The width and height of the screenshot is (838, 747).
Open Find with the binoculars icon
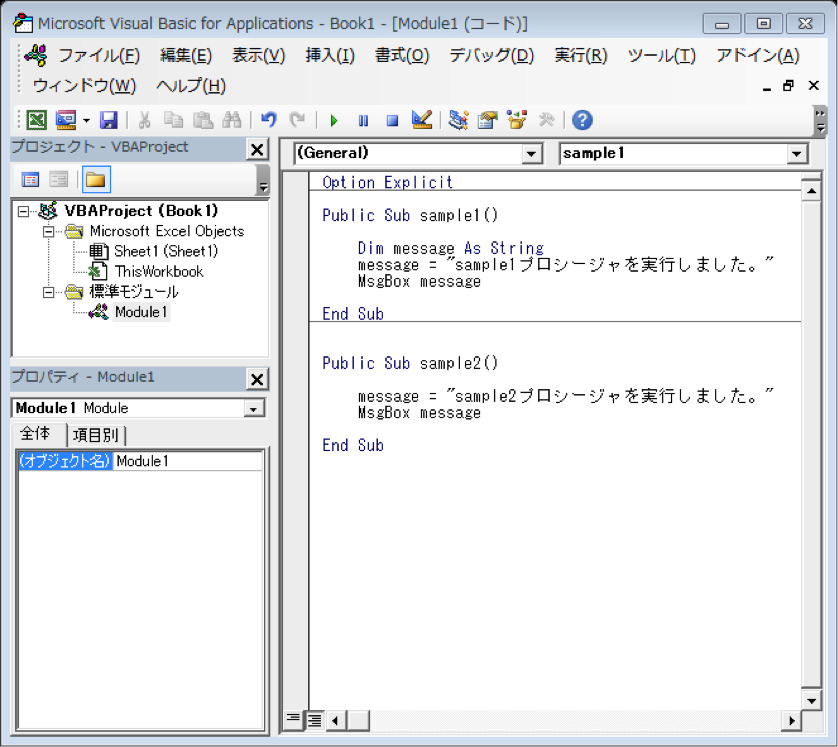click(231, 120)
